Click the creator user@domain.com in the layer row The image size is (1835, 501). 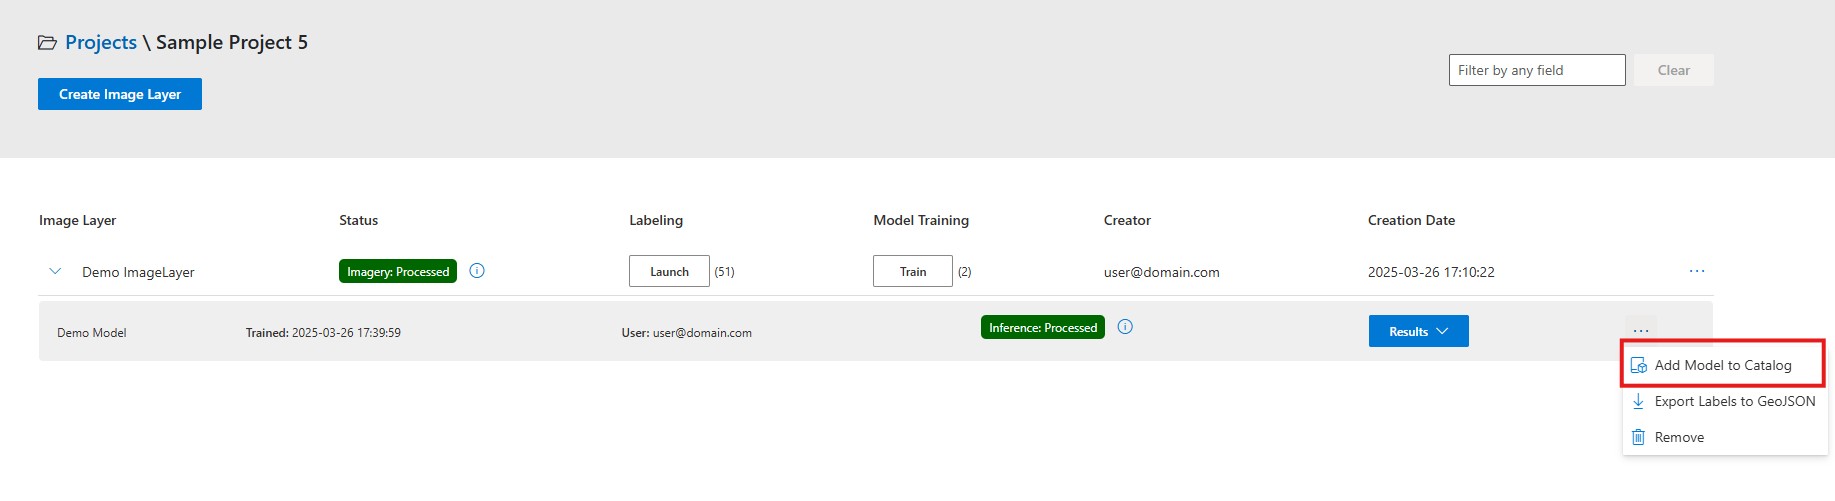[x=1162, y=272]
